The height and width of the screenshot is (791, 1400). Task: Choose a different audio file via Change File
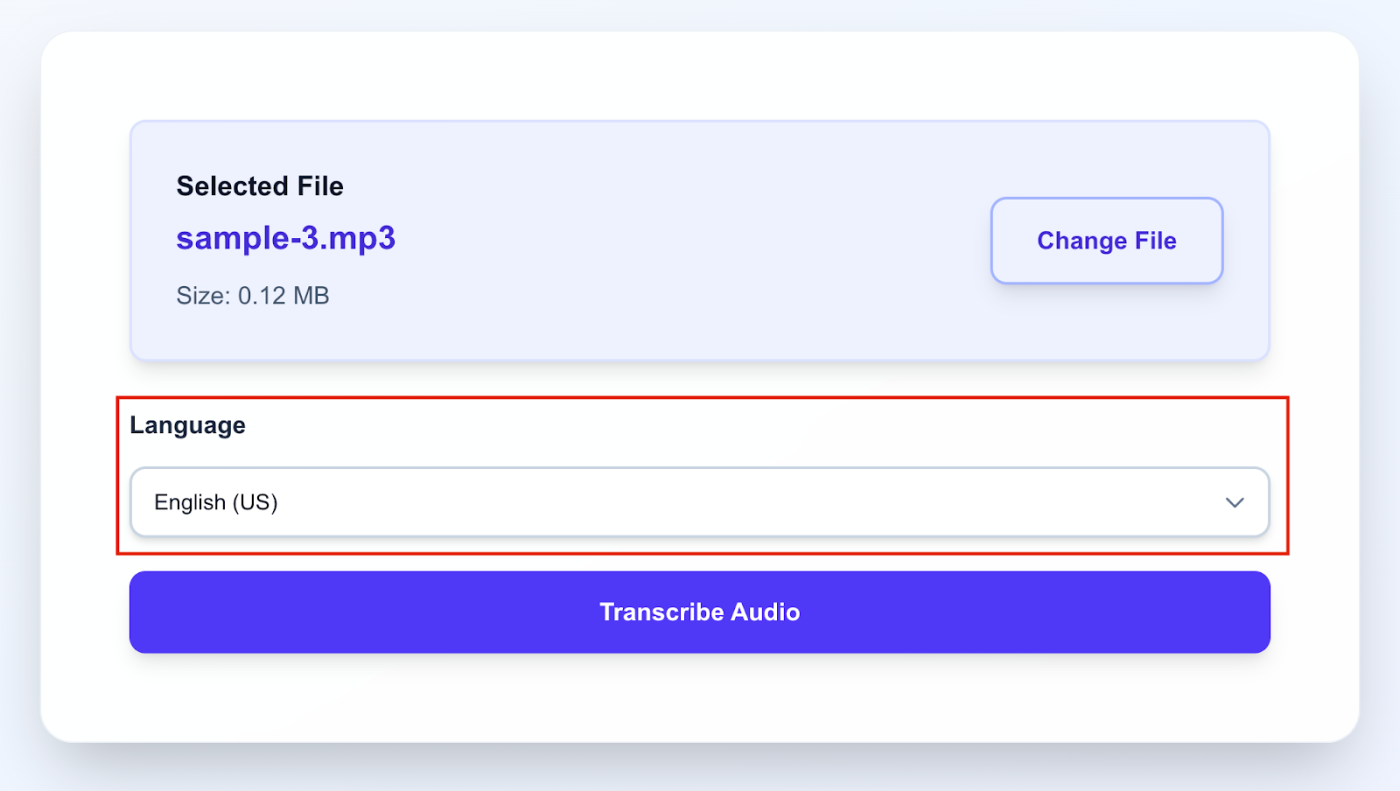[1106, 240]
